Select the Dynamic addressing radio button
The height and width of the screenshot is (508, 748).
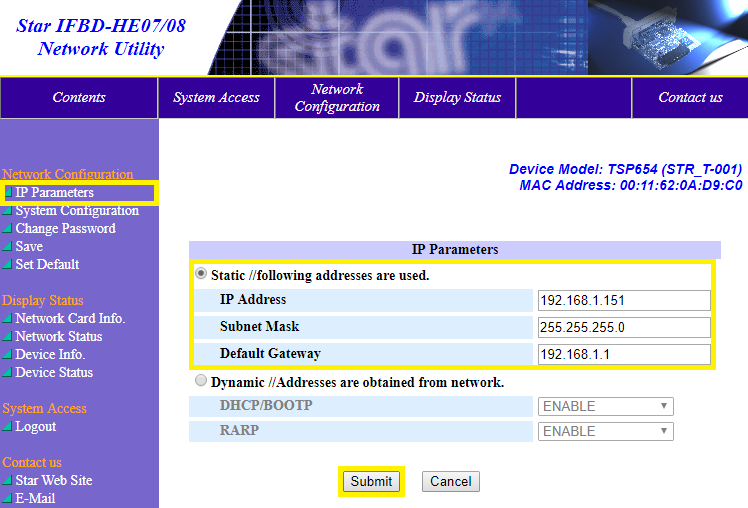[x=201, y=381]
